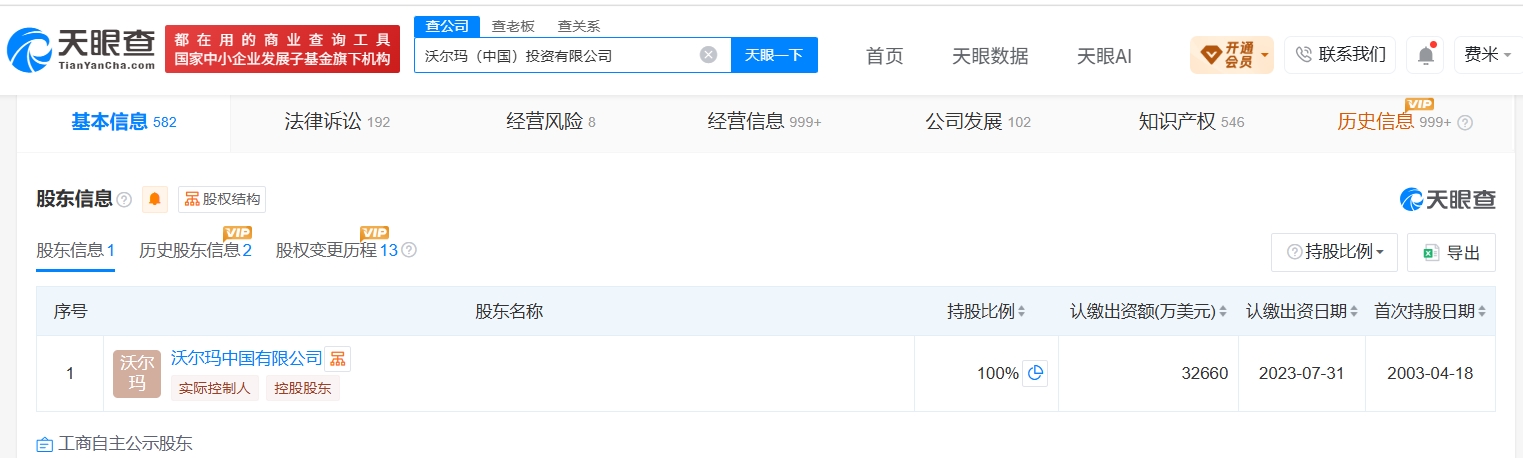
Task: Open the 持股比例 dropdown filter
Action: point(1334,252)
